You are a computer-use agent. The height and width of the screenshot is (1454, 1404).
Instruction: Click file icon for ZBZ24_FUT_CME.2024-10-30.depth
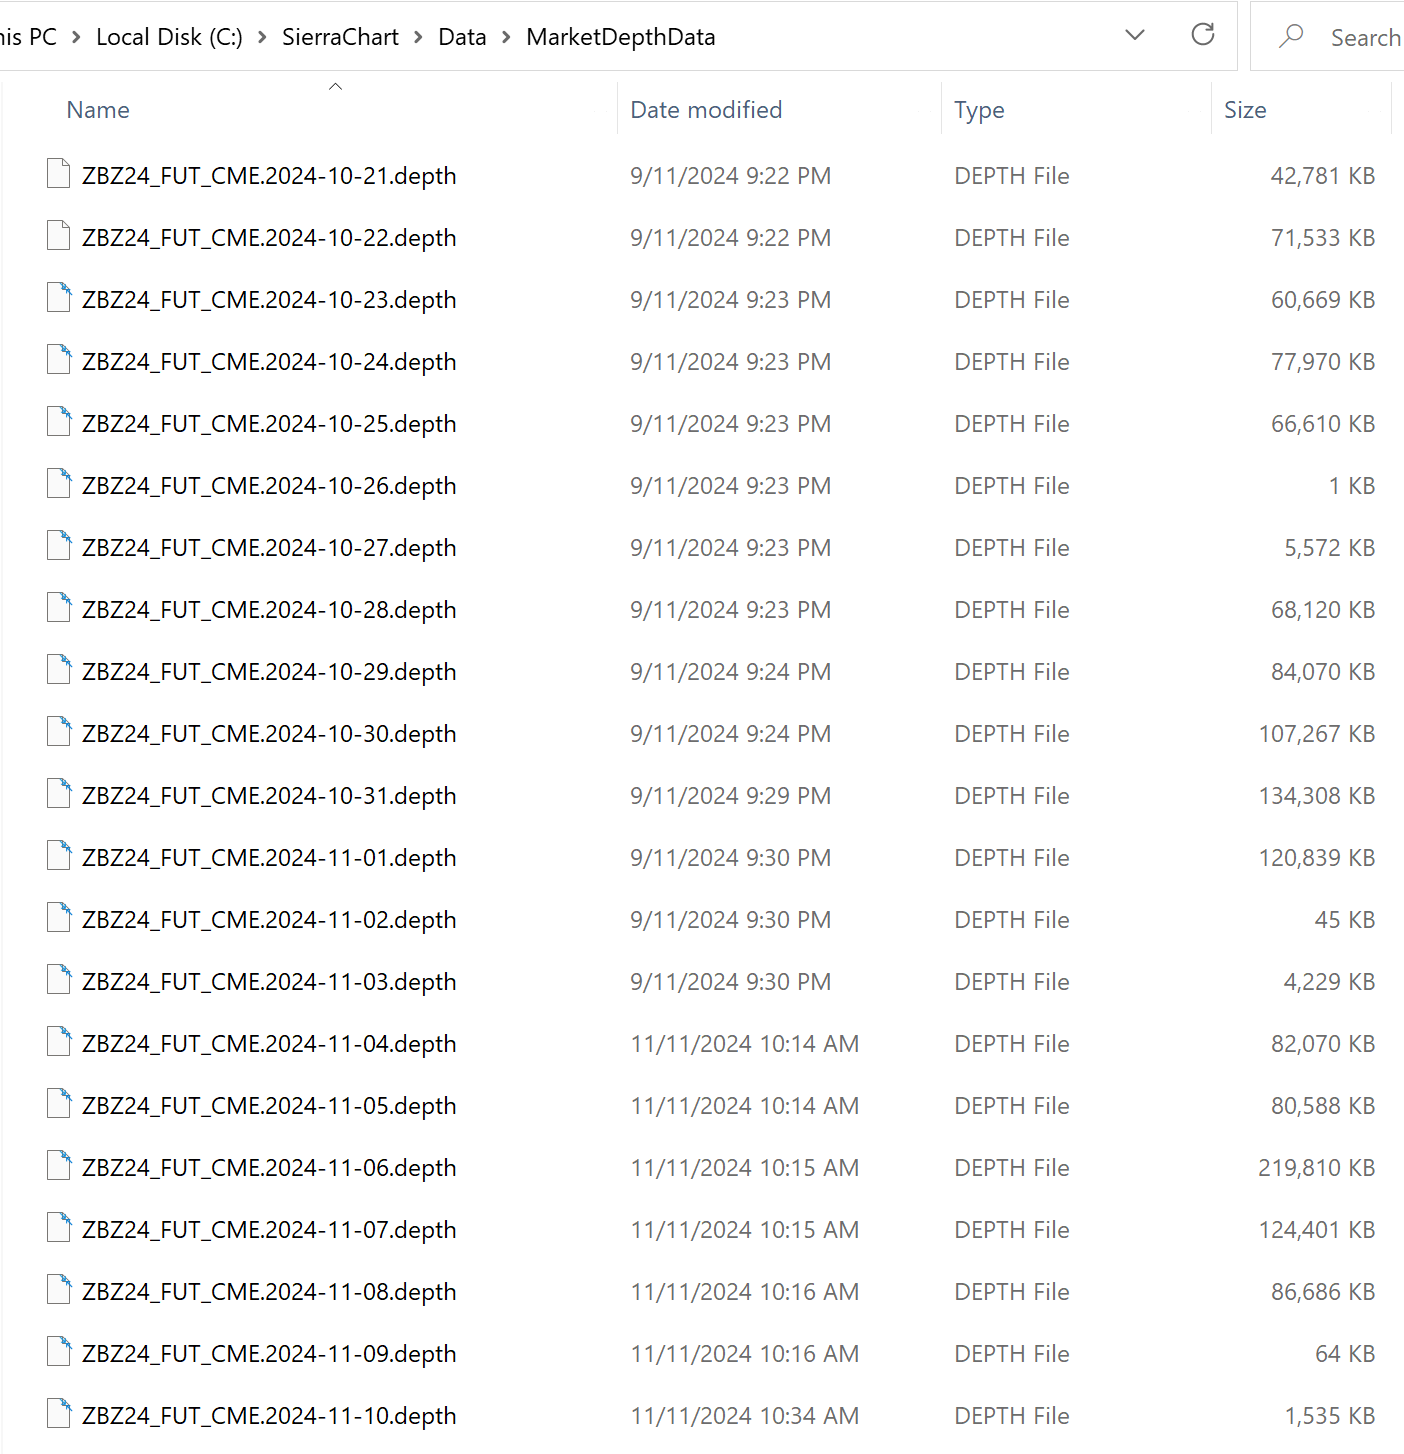tap(59, 732)
